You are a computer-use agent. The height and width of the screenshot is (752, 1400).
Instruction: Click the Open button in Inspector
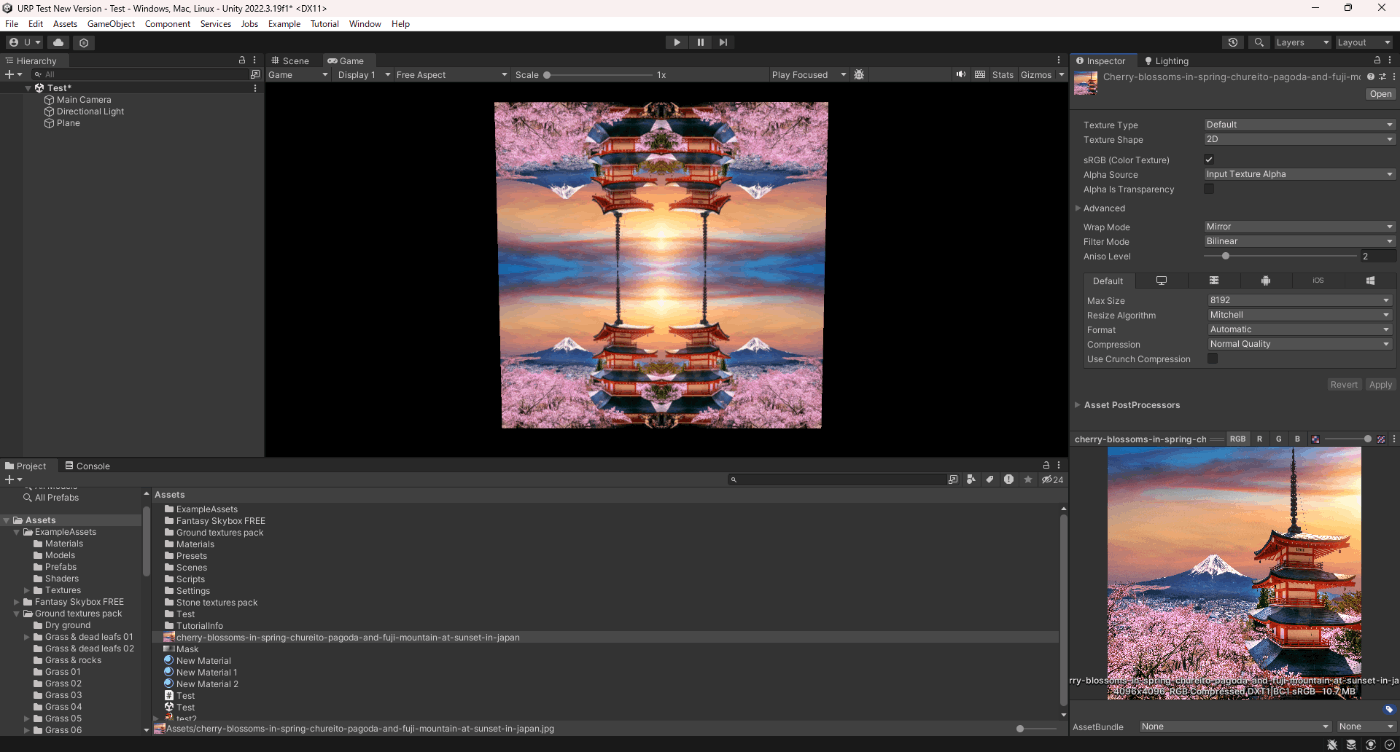1380,94
